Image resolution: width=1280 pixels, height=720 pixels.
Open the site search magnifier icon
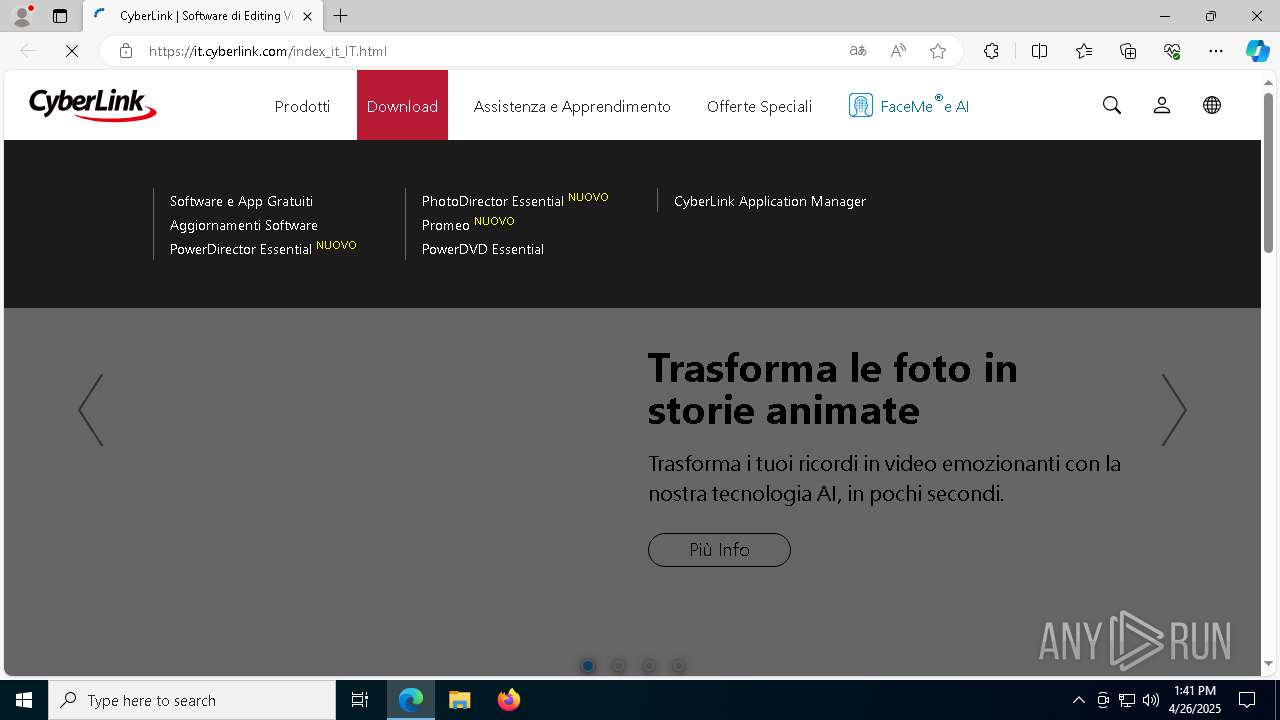pos(1112,105)
